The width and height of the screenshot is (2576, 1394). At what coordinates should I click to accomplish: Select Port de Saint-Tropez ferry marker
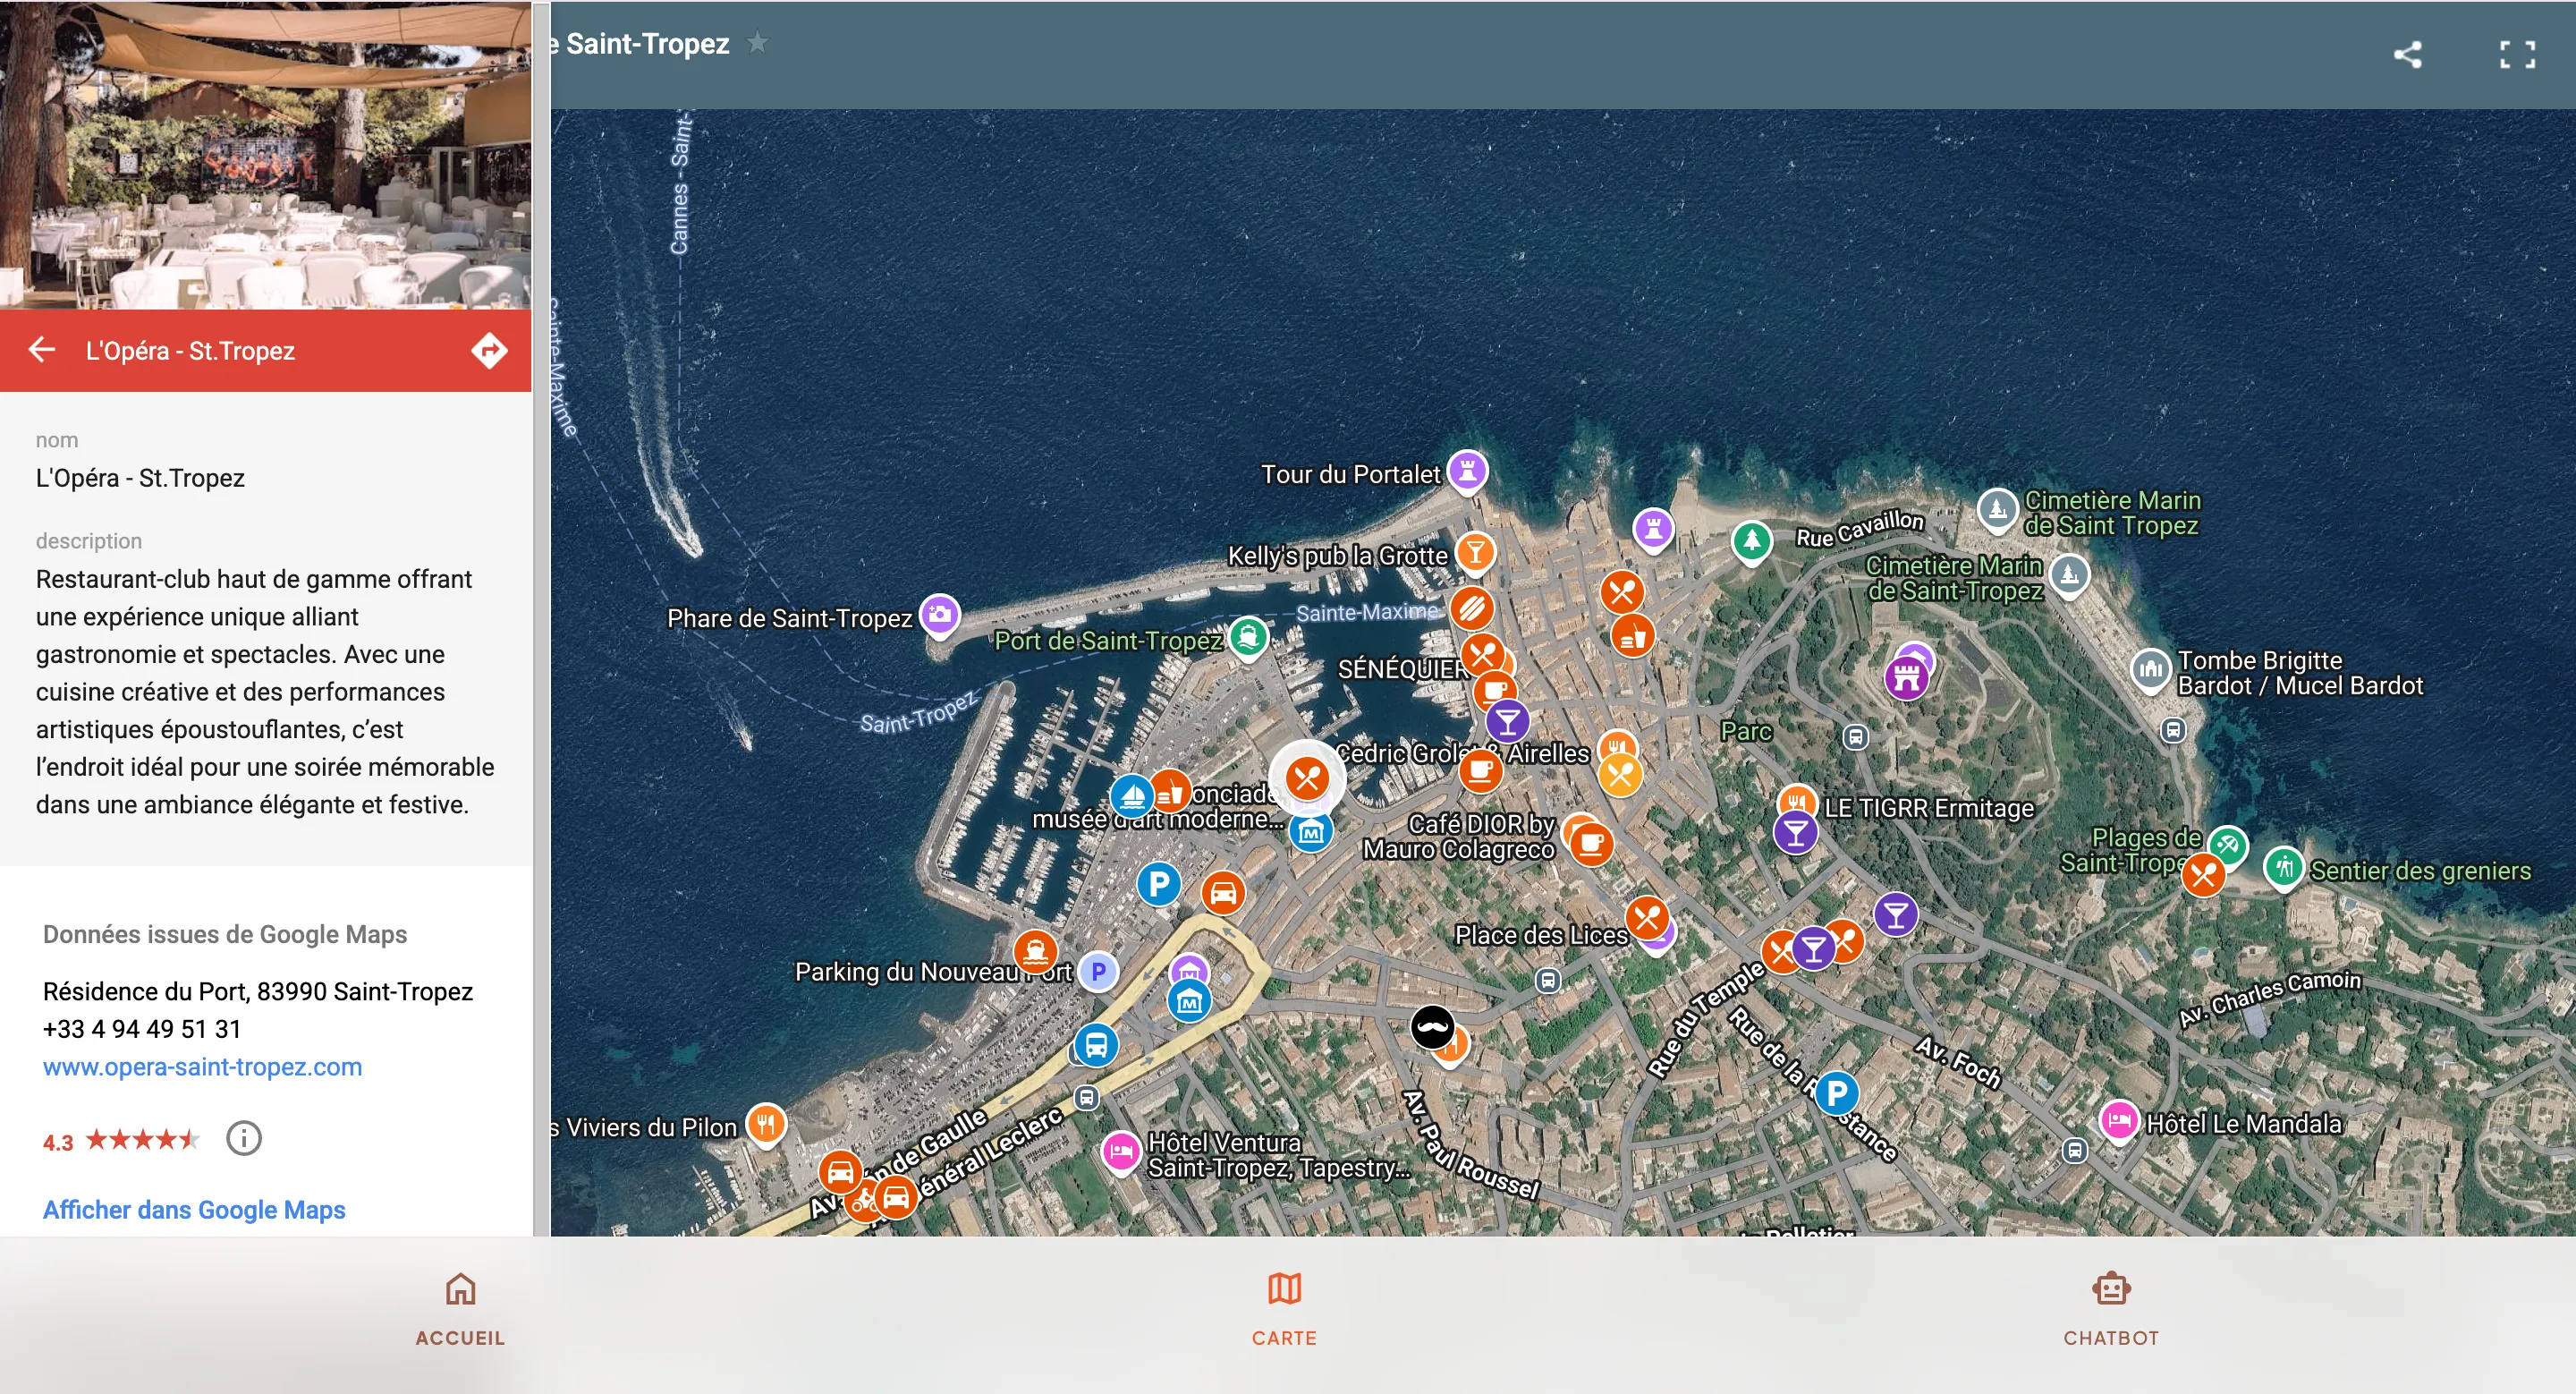point(1248,637)
